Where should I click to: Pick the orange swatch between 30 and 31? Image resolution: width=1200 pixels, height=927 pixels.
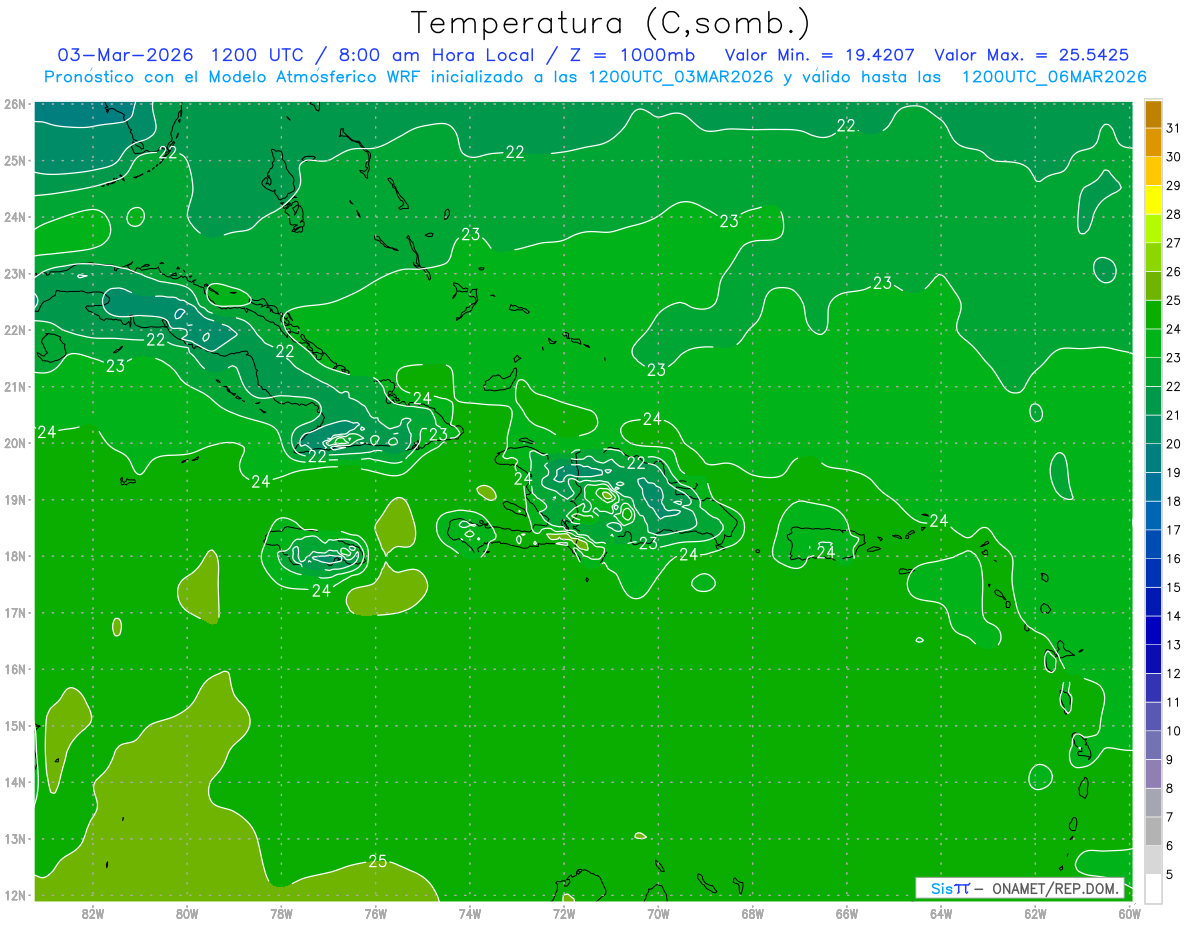tap(1153, 142)
